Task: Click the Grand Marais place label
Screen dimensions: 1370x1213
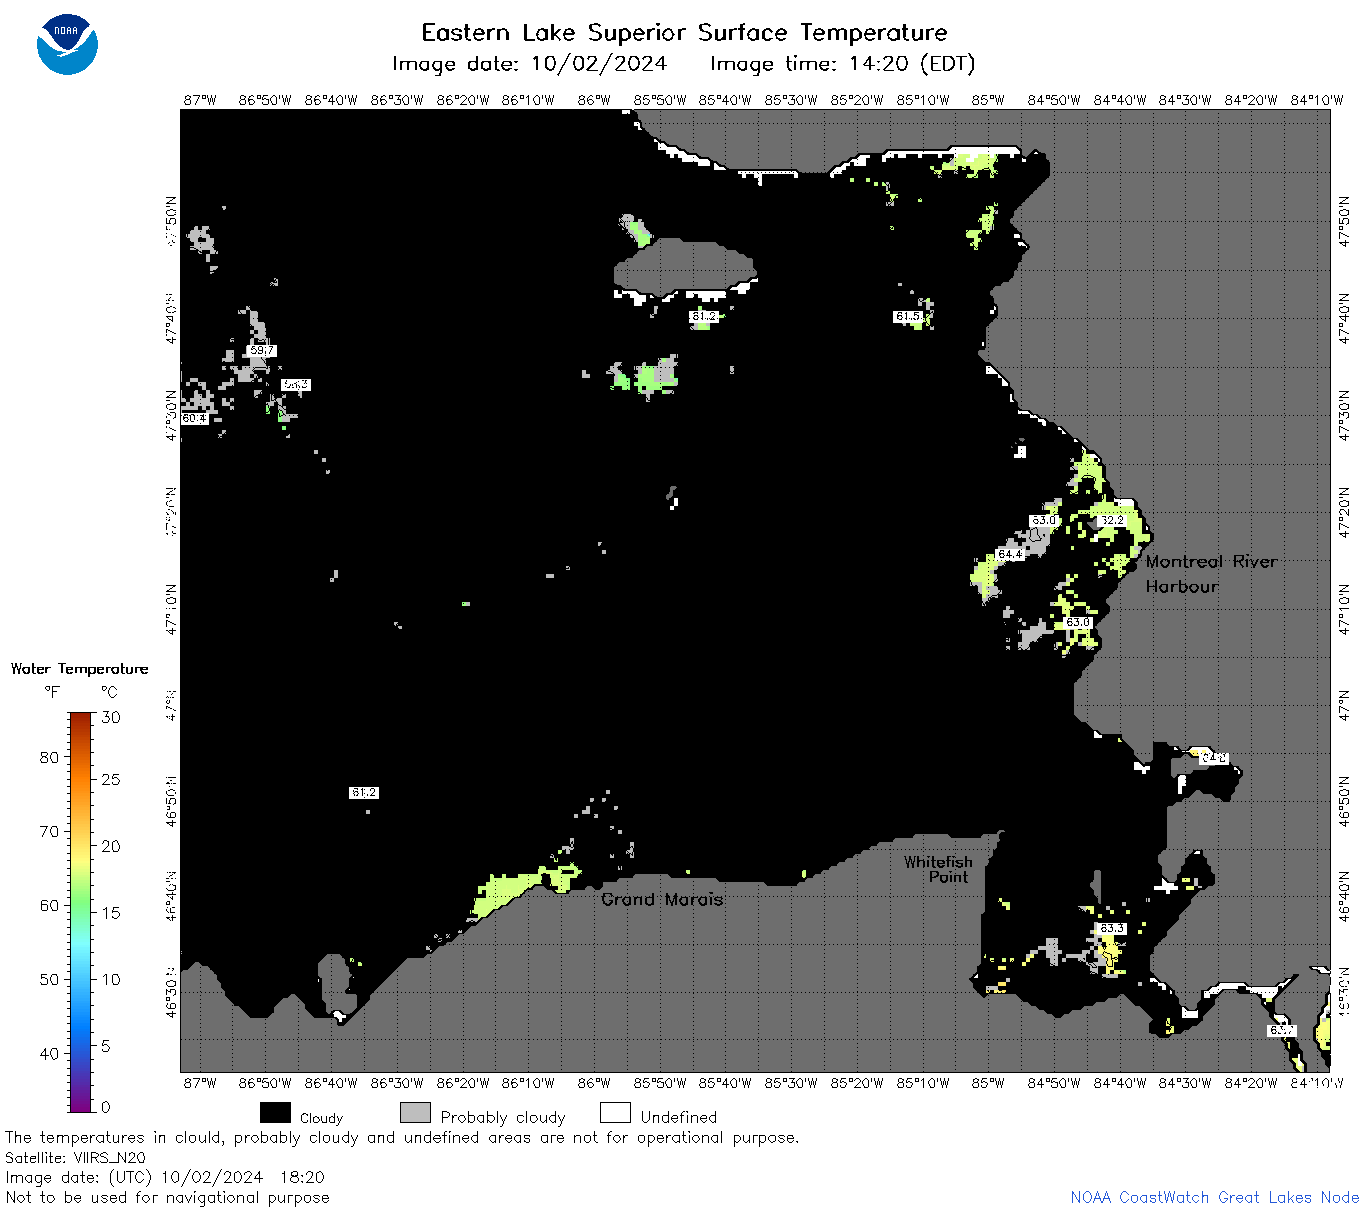Action: coord(662,899)
